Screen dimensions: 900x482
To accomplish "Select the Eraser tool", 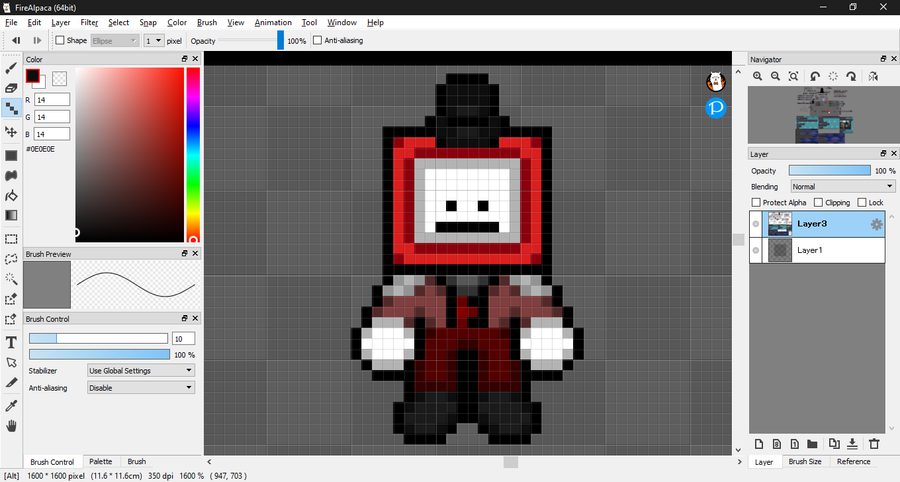I will 11,88.
